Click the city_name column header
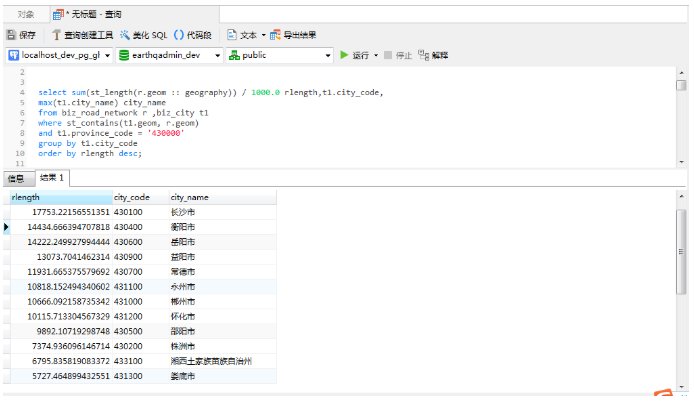 click(x=223, y=197)
